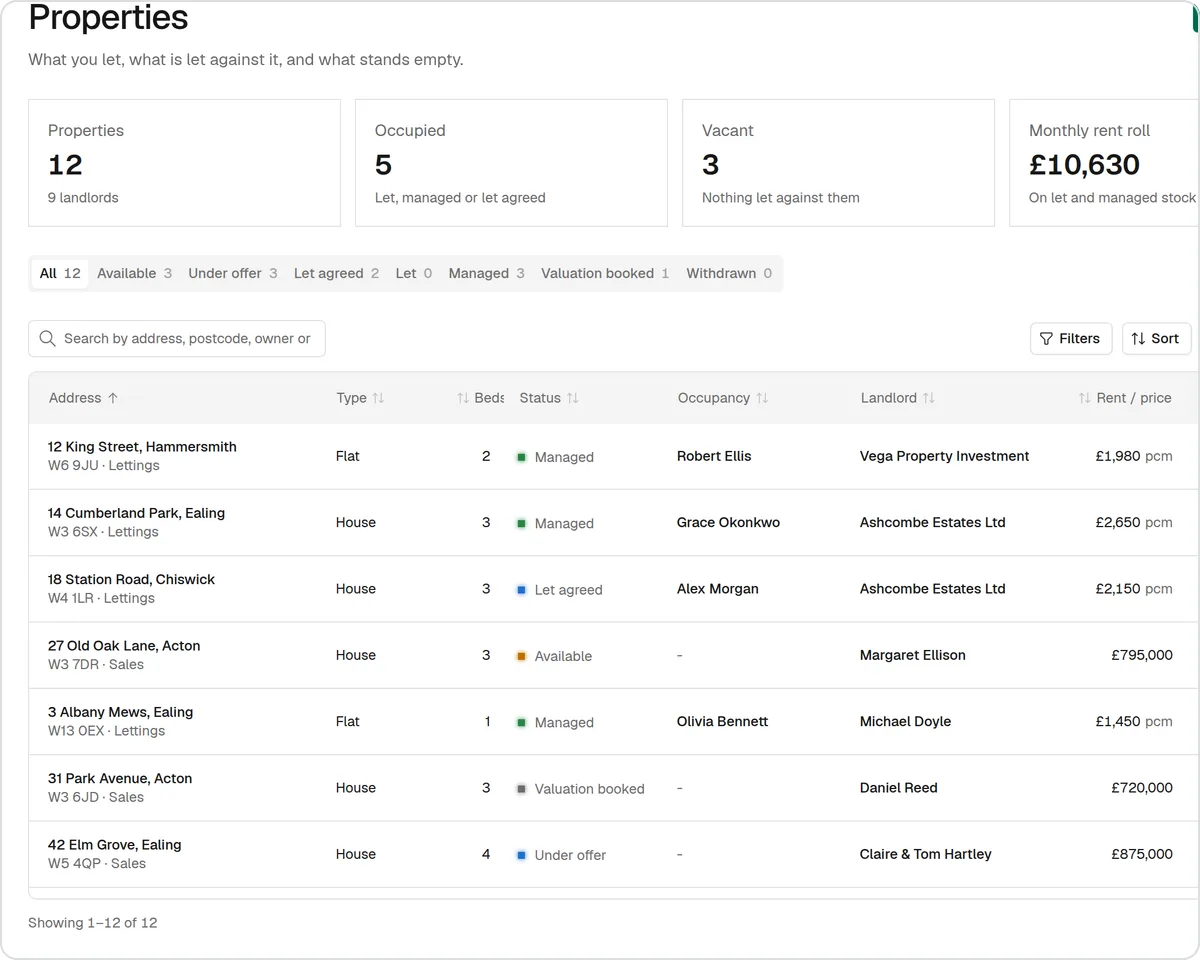Image resolution: width=1200 pixels, height=960 pixels.
Task: Click landlord Daniel Reed
Action: pos(899,788)
